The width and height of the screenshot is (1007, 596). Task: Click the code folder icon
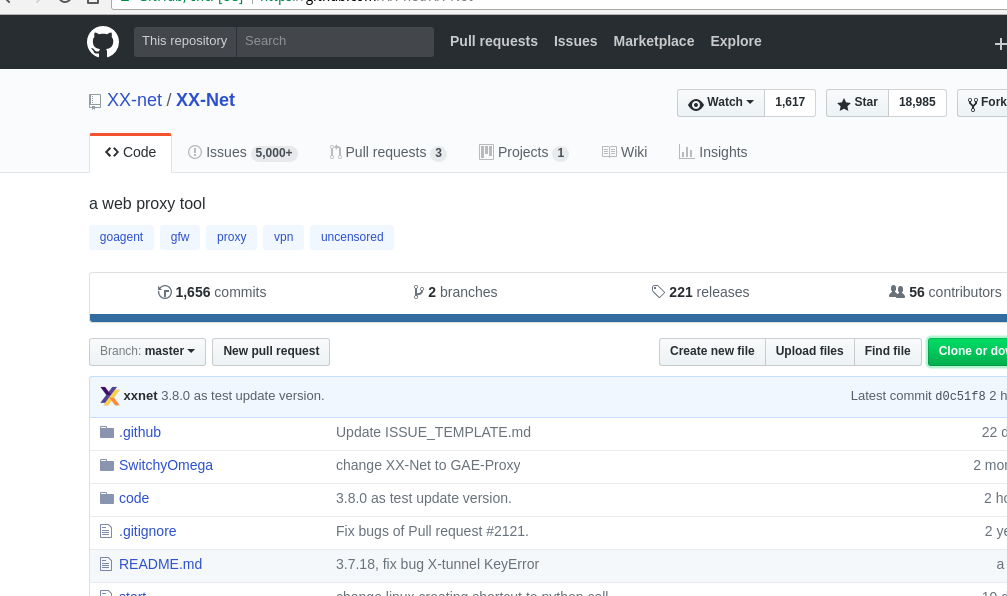pos(107,498)
